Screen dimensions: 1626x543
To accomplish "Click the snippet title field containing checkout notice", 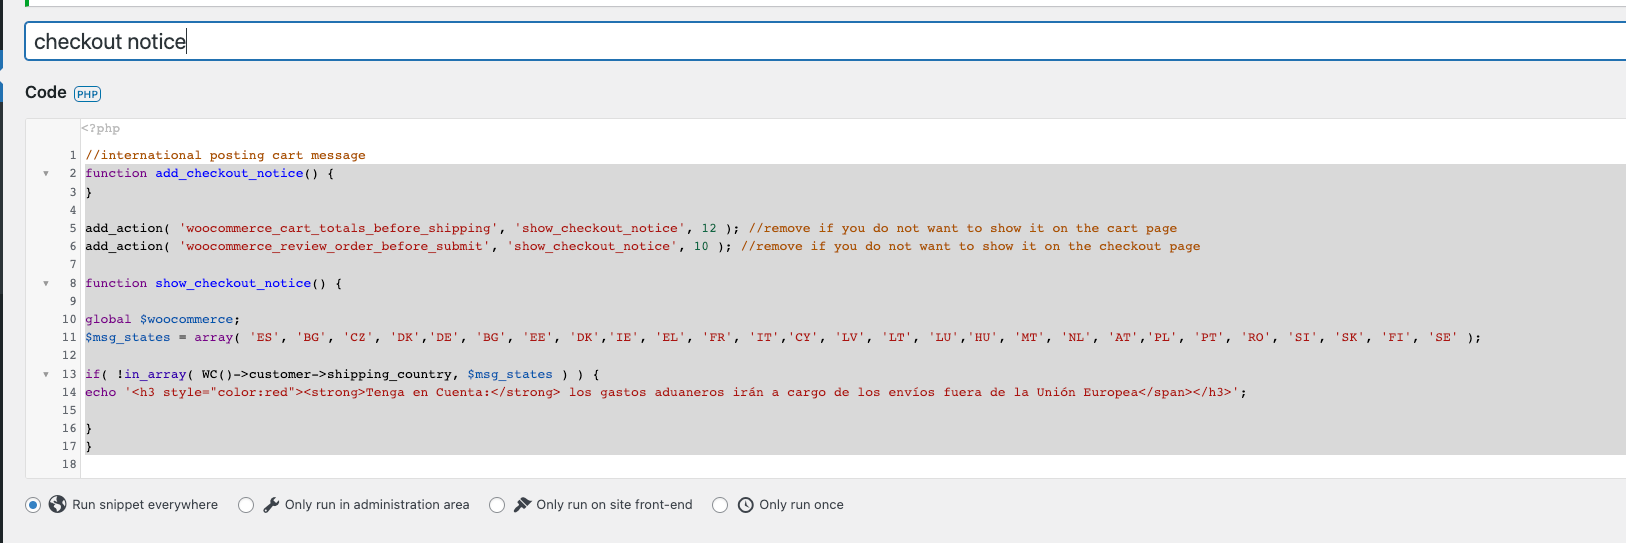I will point(825,41).
